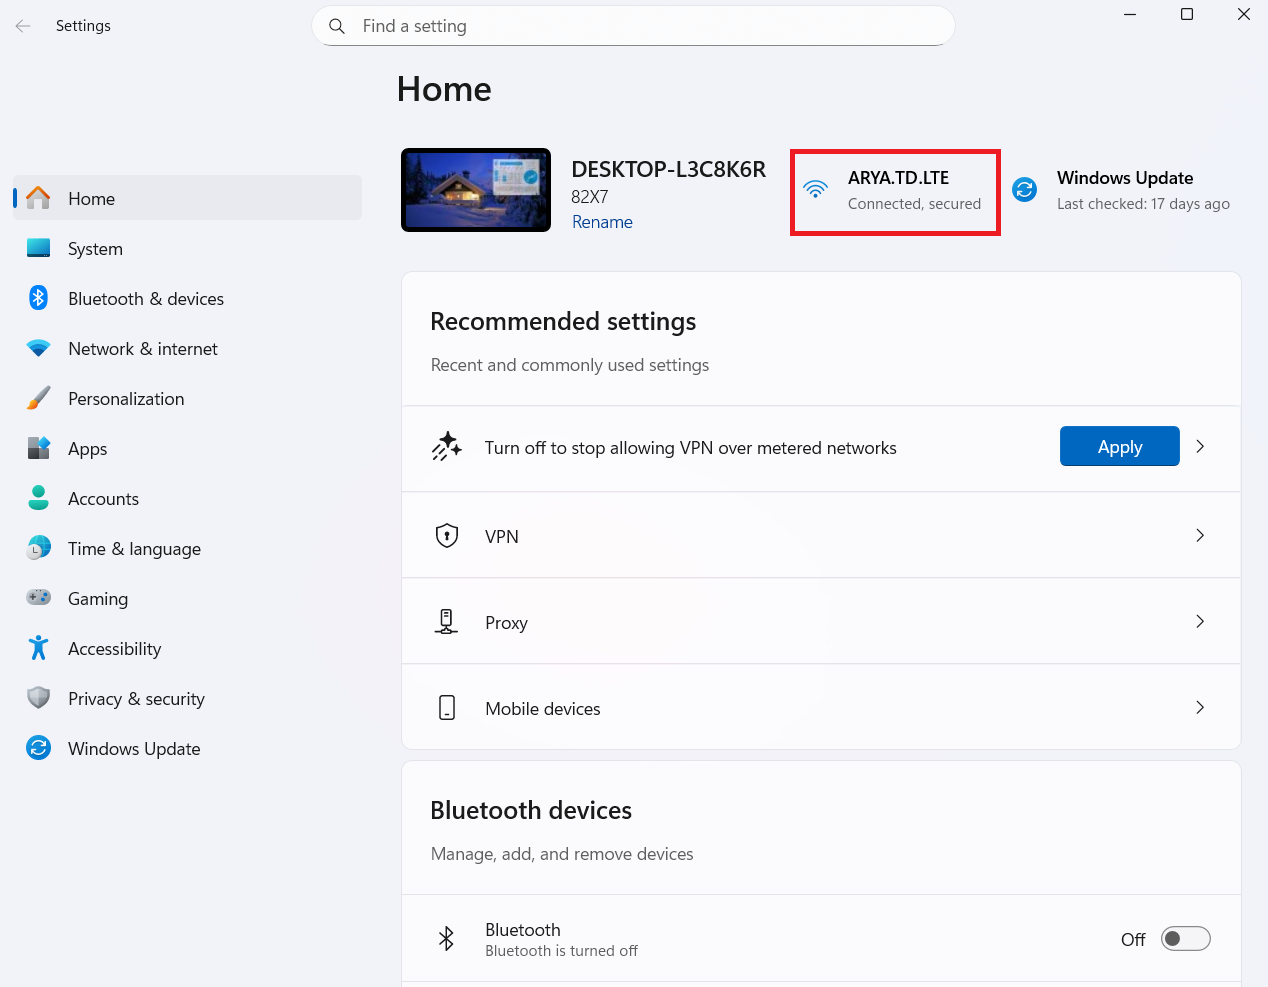Open the System settings page
The height and width of the screenshot is (987, 1268).
pos(95,249)
